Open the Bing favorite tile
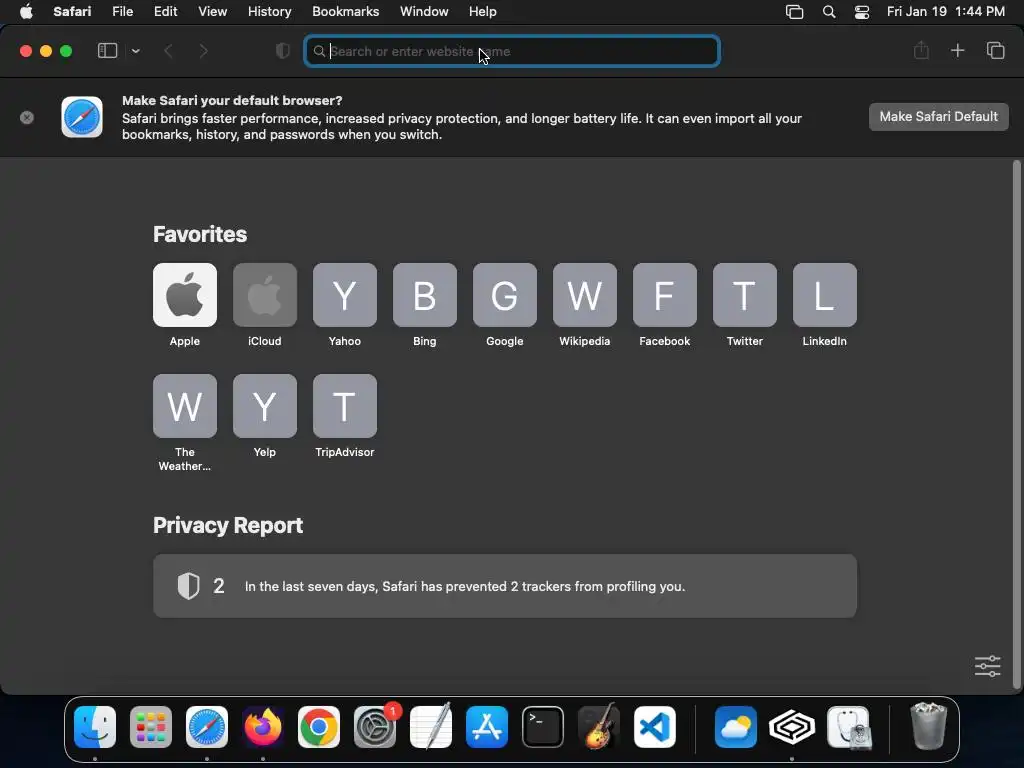 pyautogui.click(x=424, y=295)
